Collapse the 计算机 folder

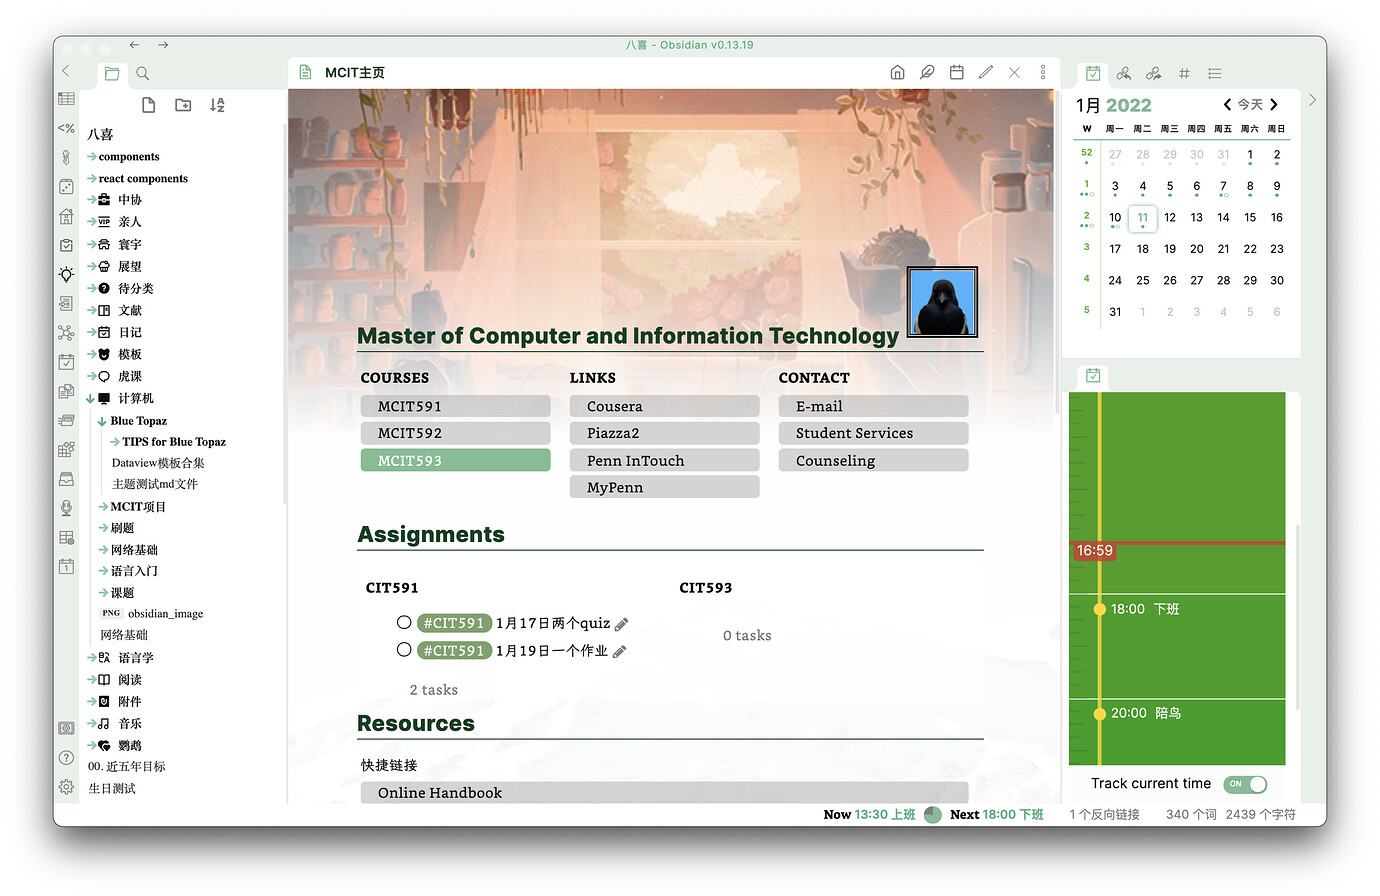coord(91,399)
